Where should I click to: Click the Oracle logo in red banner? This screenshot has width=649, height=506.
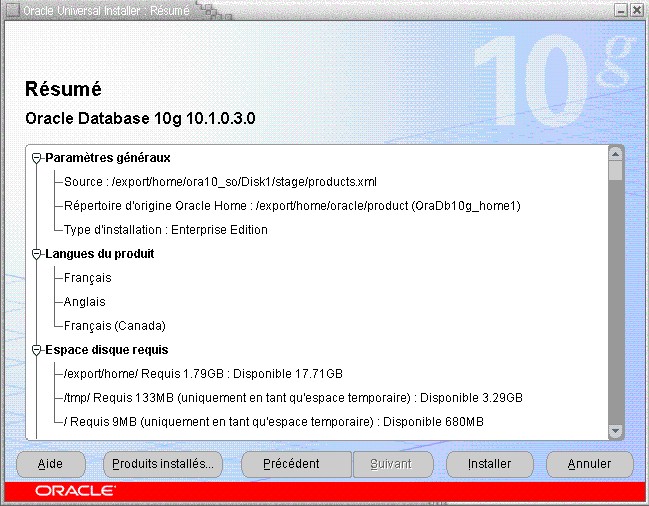coord(75,491)
